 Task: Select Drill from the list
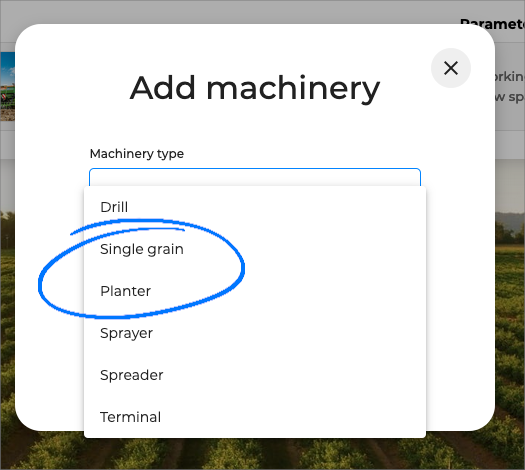pyautogui.click(x=255, y=207)
